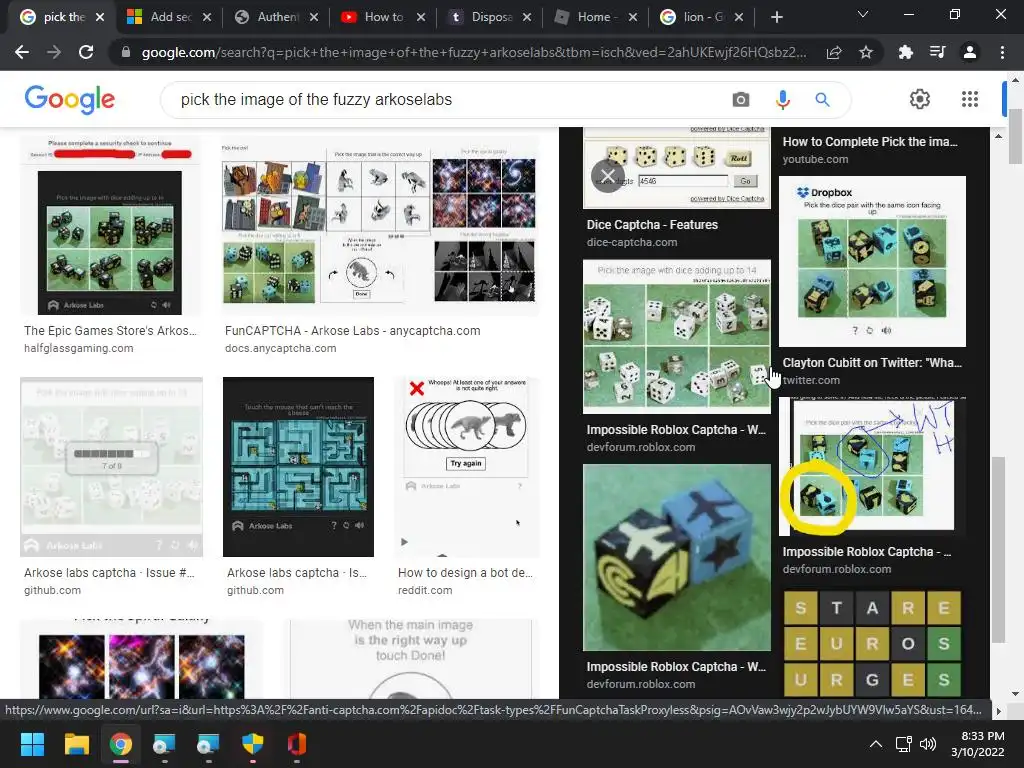Switch to the Authent tab
Image resolution: width=1024 pixels, height=768 pixels.
[x=278, y=18]
